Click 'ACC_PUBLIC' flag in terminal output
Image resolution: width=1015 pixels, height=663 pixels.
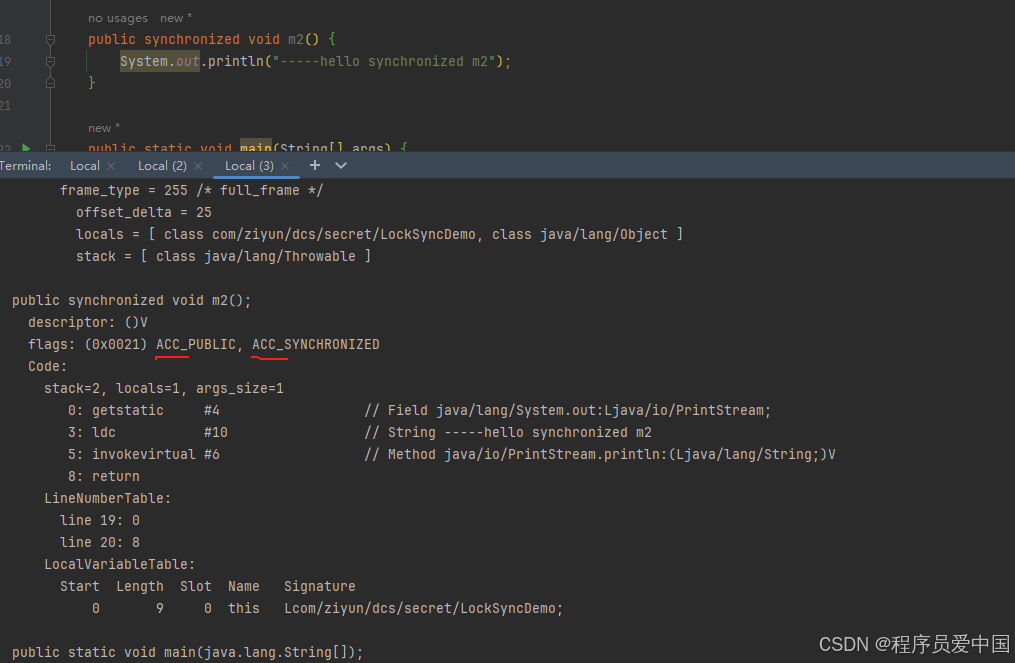(195, 344)
